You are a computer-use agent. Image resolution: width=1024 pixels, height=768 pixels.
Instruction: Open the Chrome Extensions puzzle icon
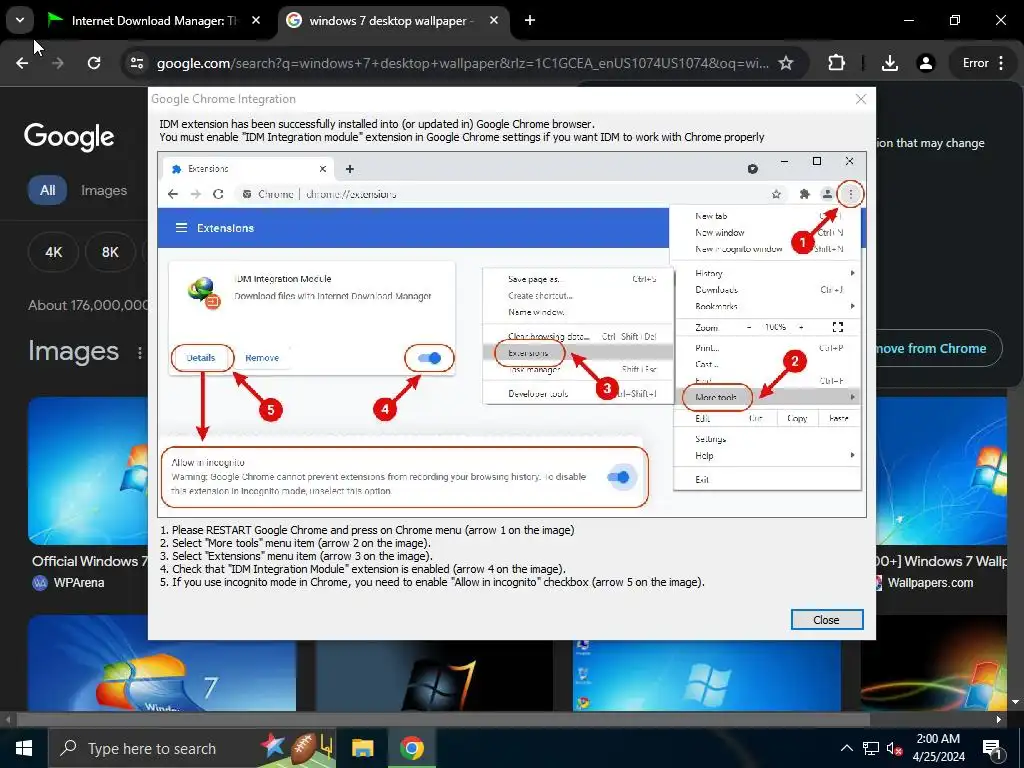836,63
